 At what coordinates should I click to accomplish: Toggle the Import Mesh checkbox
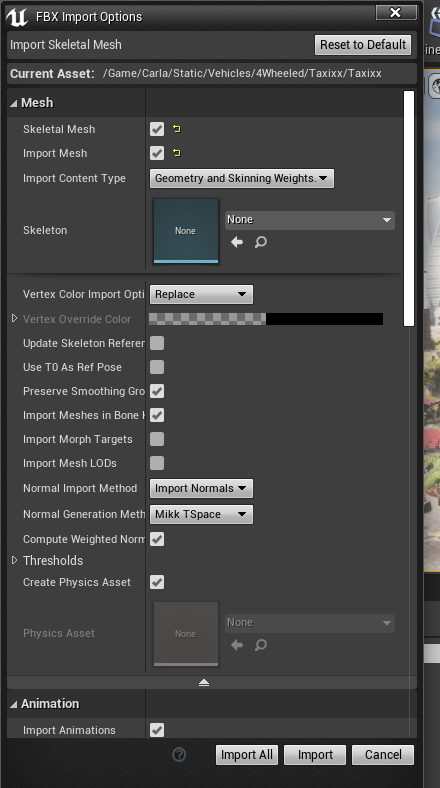157,153
